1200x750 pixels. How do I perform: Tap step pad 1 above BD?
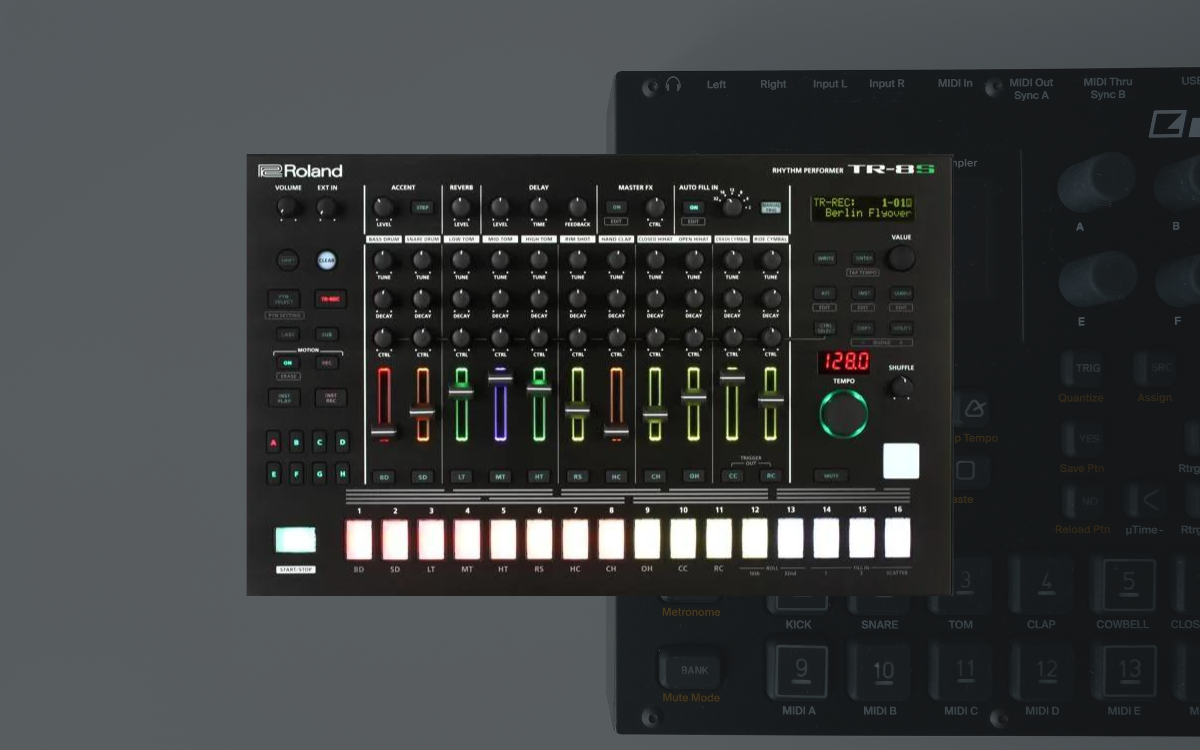[x=359, y=539]
